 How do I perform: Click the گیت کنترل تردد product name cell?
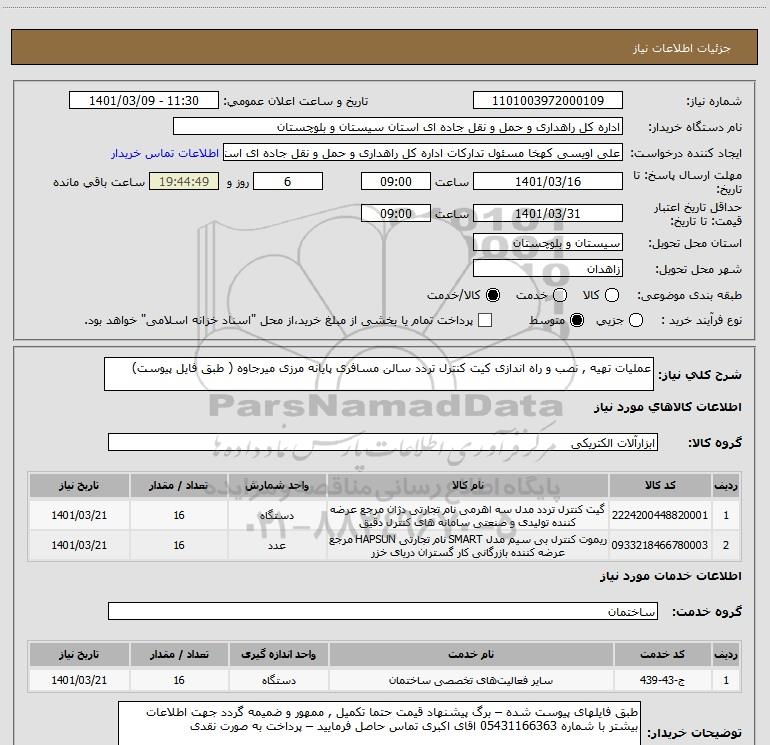coord(468,516)
